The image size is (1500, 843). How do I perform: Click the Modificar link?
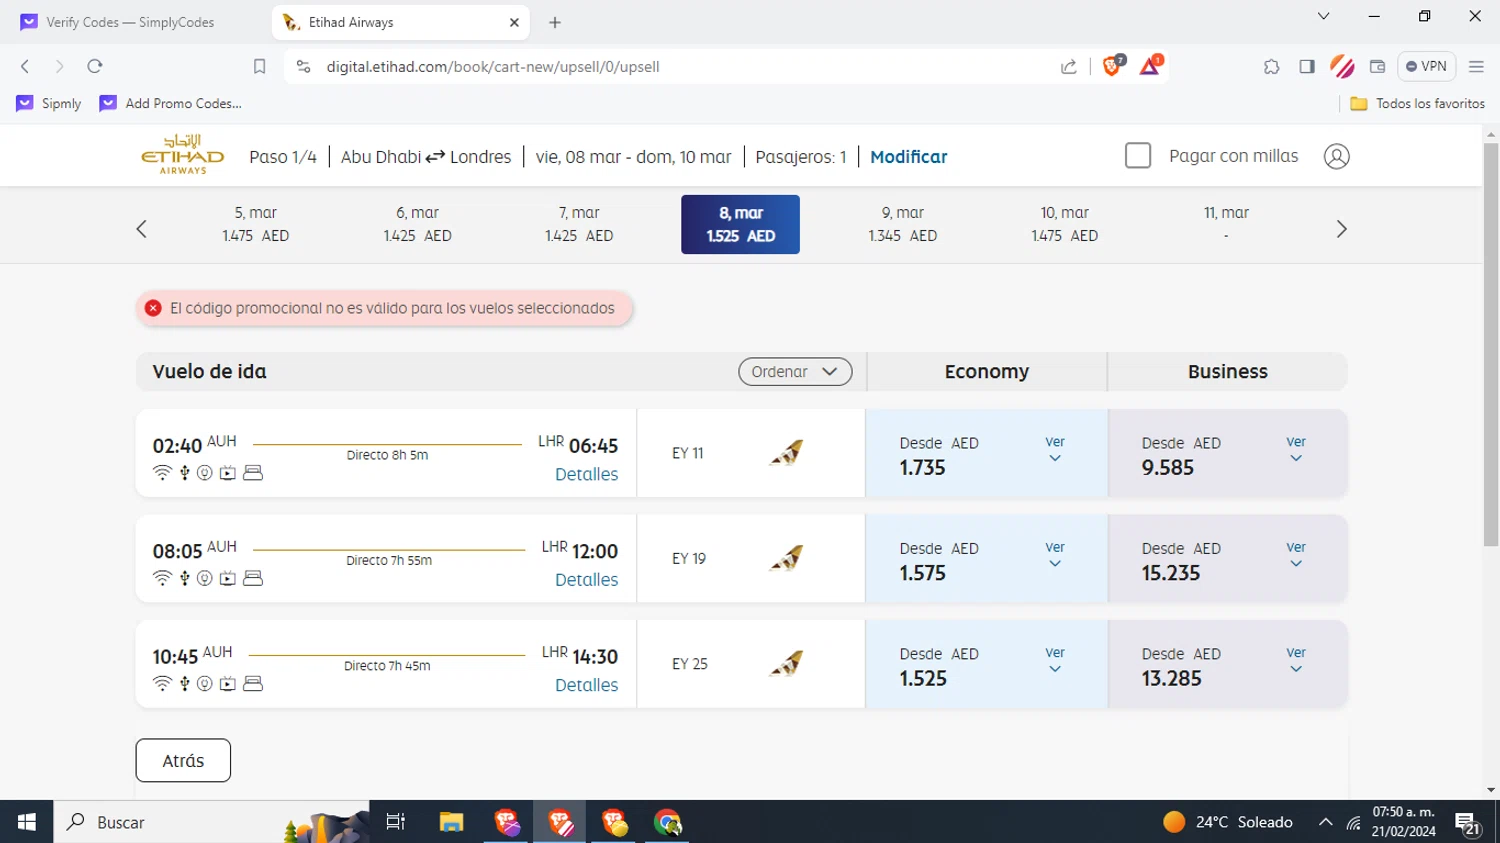point(908,157)
